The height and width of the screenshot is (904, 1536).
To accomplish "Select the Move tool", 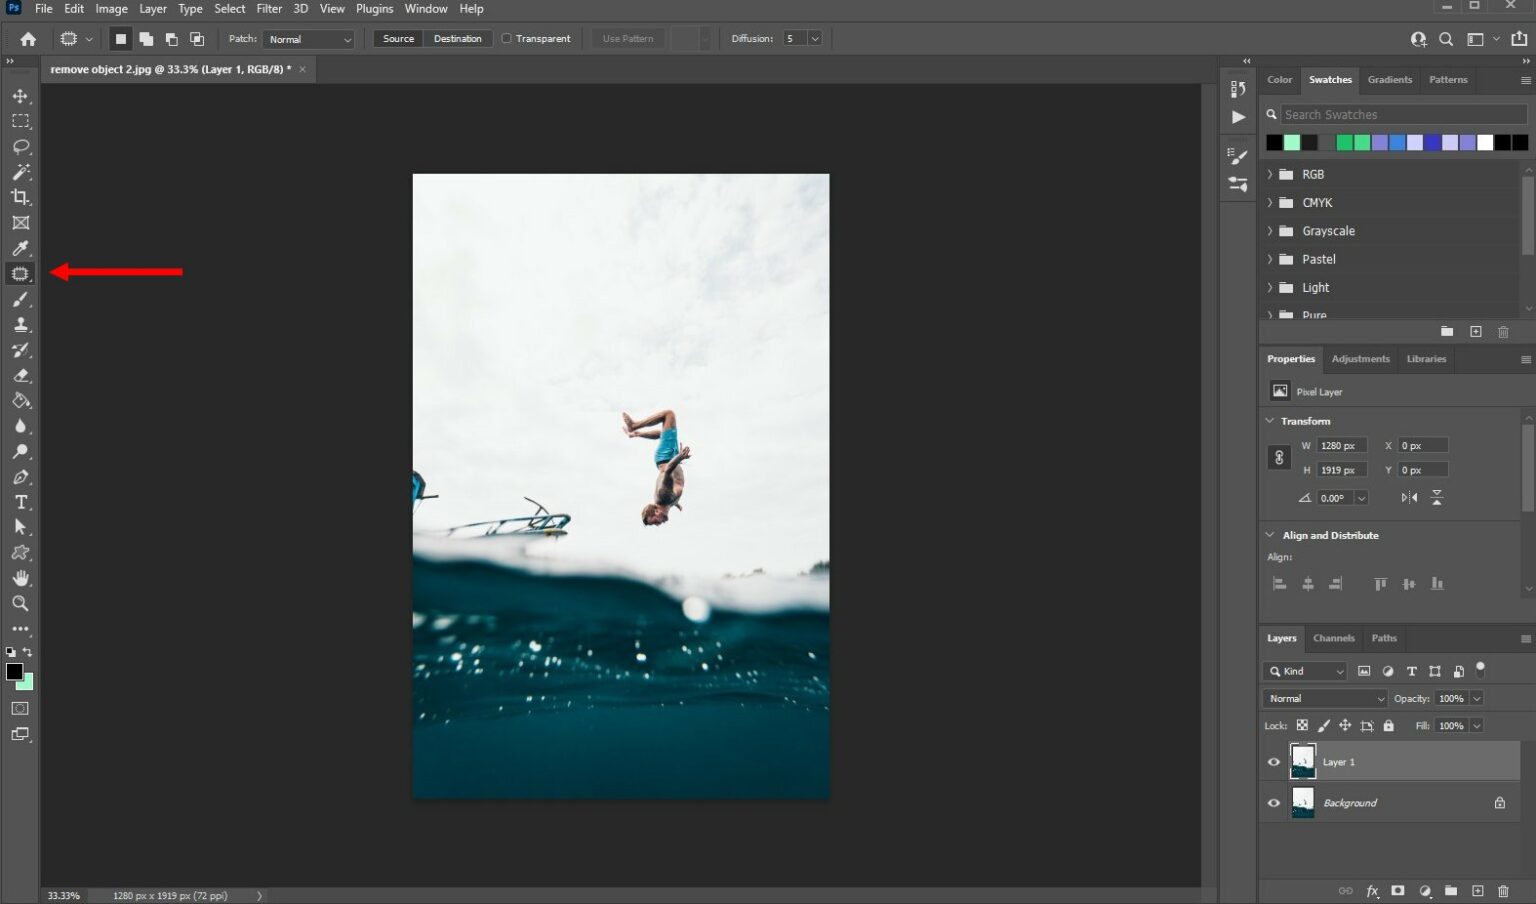I will [x=20, y=96].
